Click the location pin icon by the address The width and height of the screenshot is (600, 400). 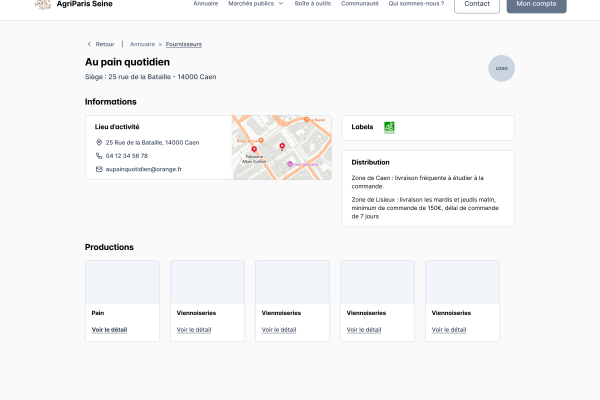[99, 142]
